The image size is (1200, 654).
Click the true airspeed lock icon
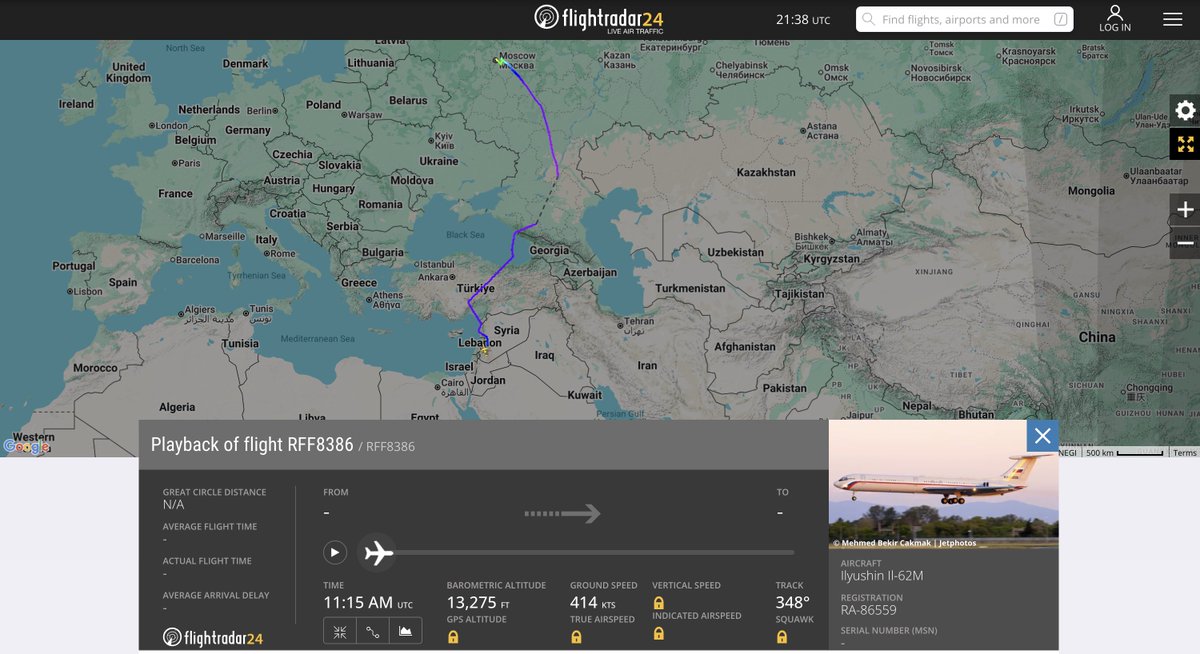tap(576, 637)
